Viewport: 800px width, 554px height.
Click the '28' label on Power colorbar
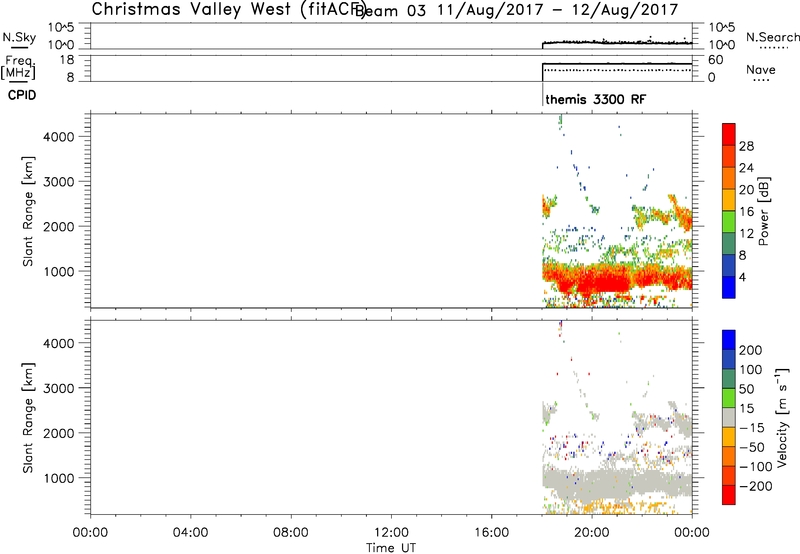coord(746,146)
